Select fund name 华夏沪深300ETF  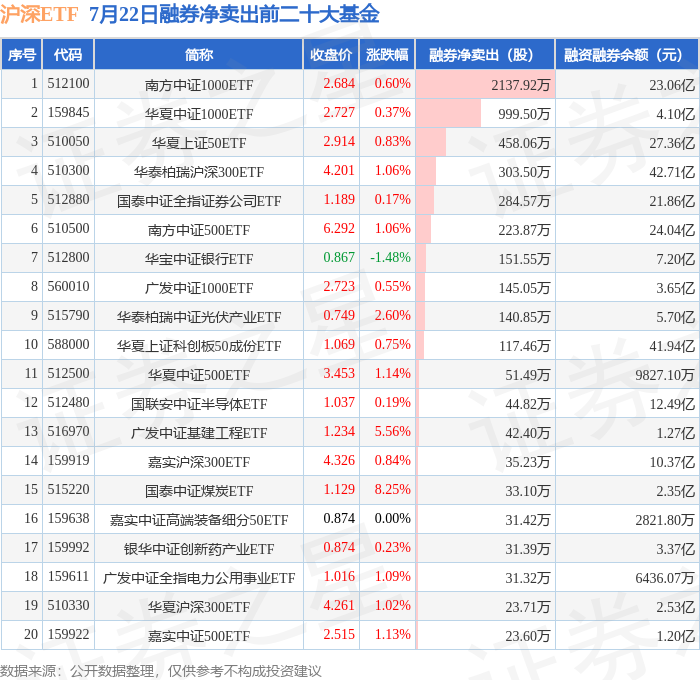tap(199, 607)
